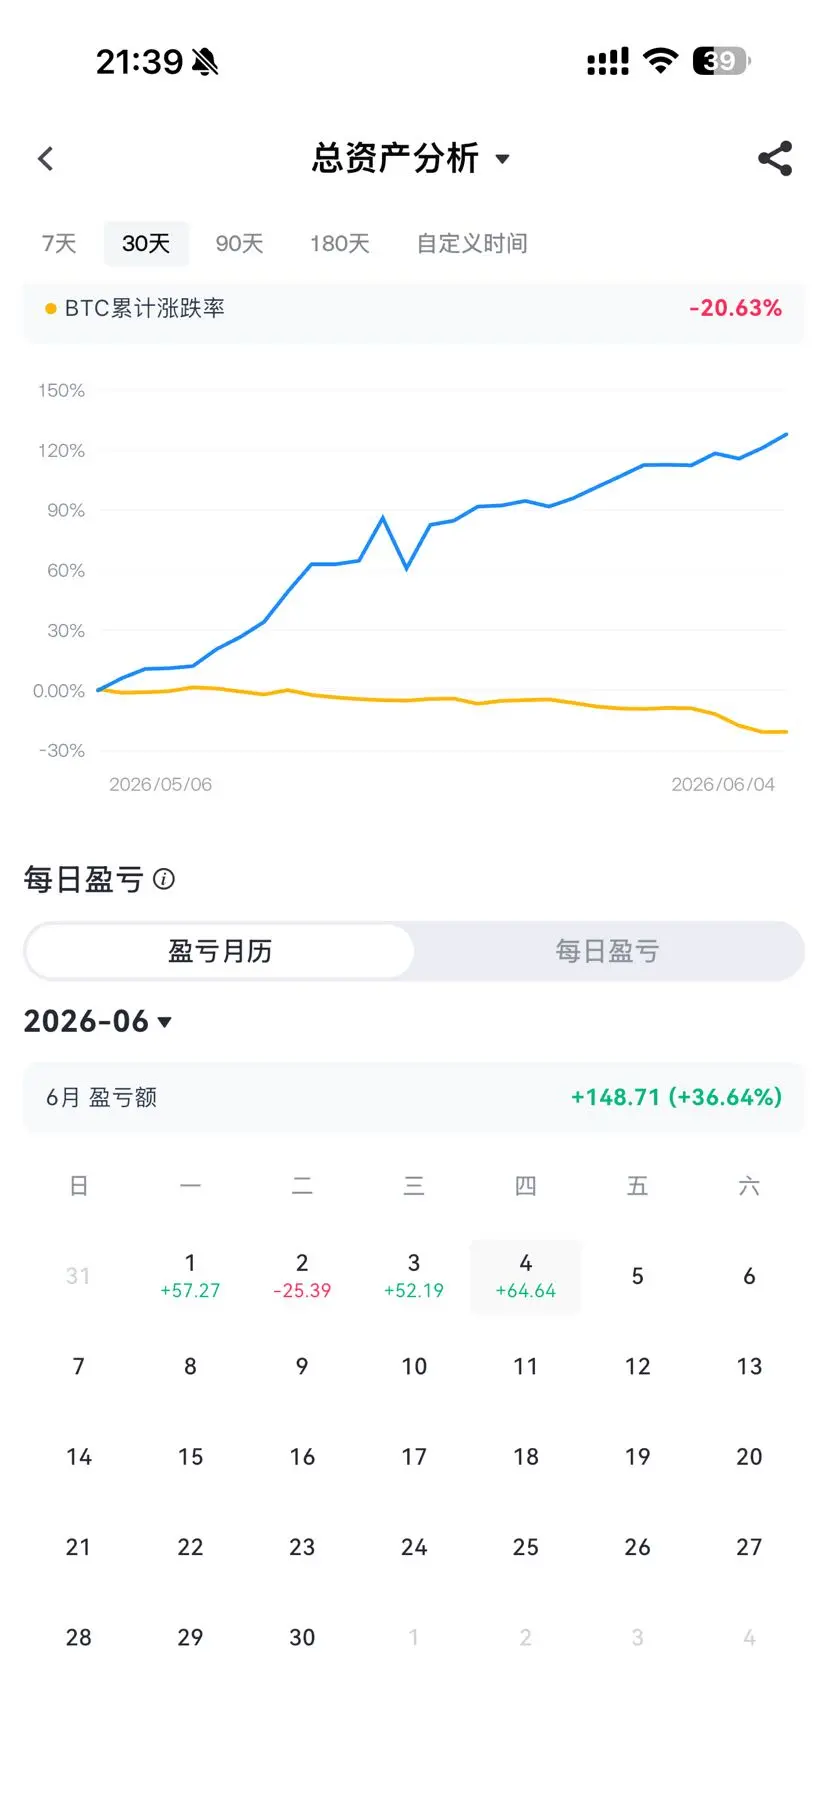The width and height of the screenshot is (828, 1800).
Task: Toggle the BTC累计涨跌率 legend dot
Action: [x=51, y=308]
